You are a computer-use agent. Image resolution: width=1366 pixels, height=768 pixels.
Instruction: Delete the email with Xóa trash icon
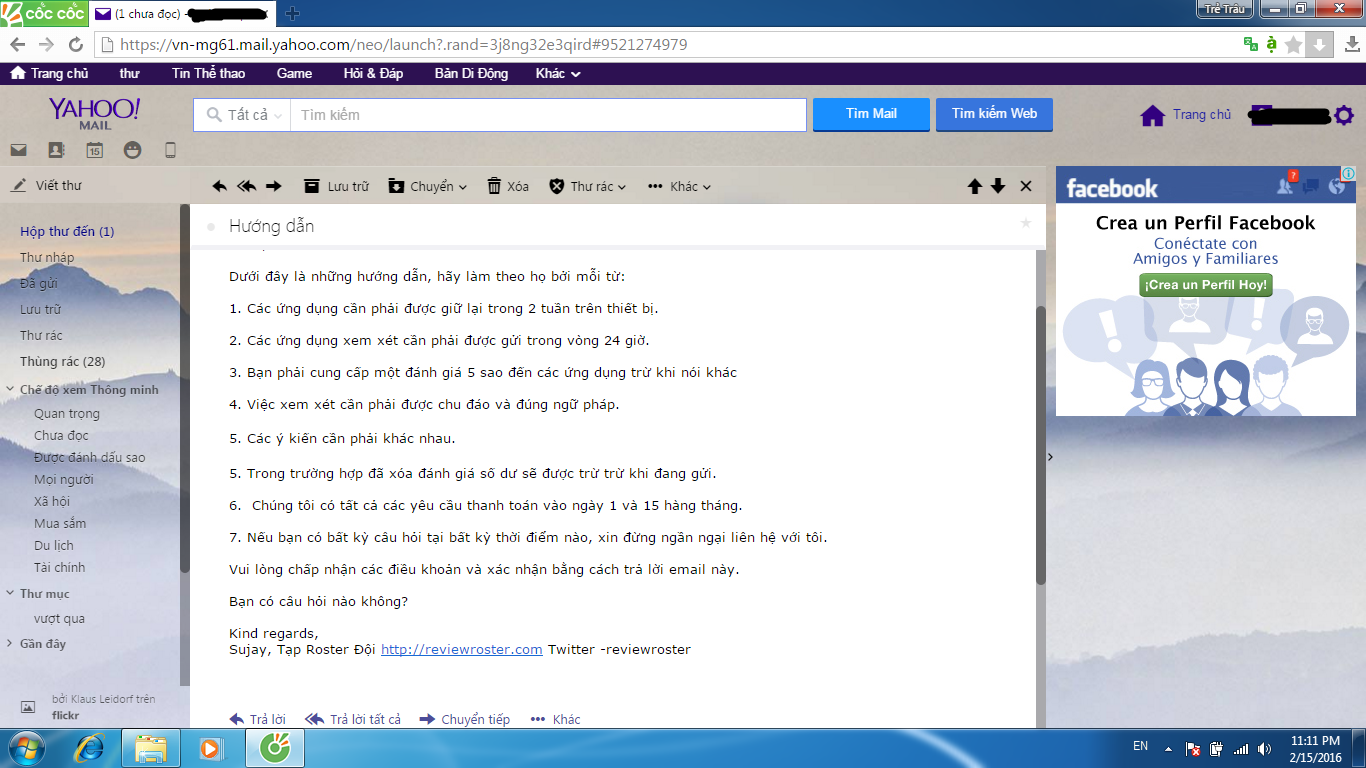(x=508, y=186)
